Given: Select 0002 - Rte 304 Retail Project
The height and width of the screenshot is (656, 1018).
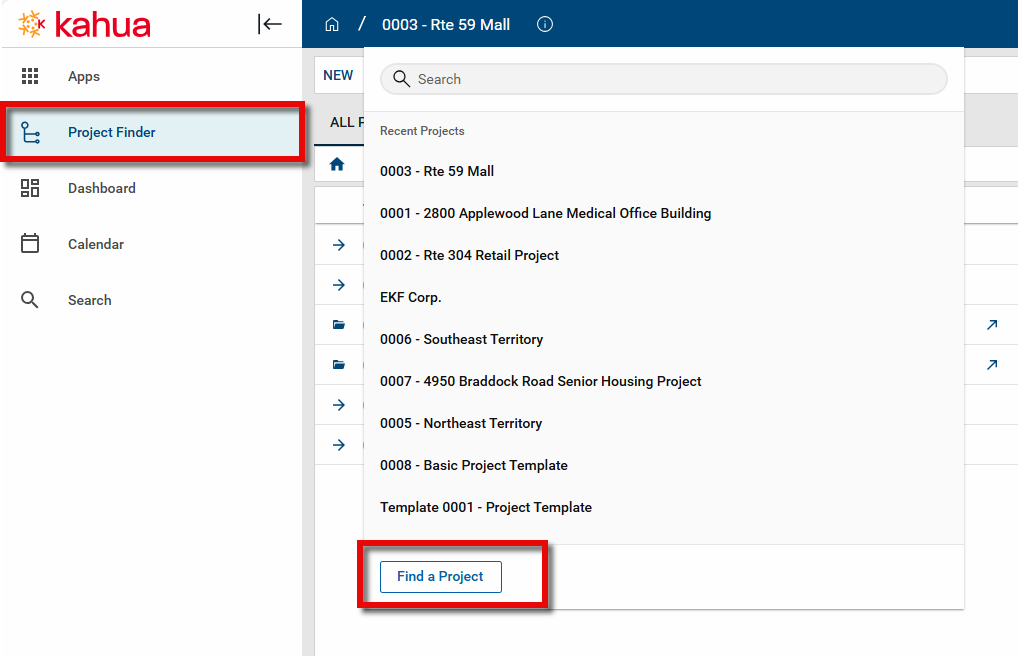Looking at the screenshot, I should pos(469,255).
